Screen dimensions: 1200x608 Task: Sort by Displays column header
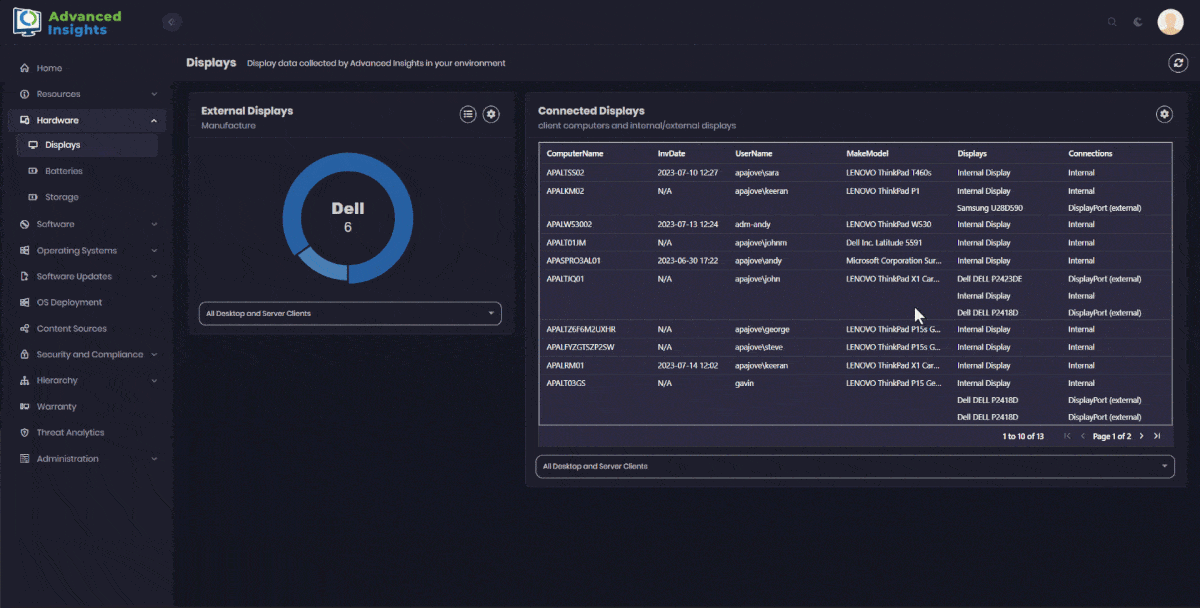pos(972,154)
